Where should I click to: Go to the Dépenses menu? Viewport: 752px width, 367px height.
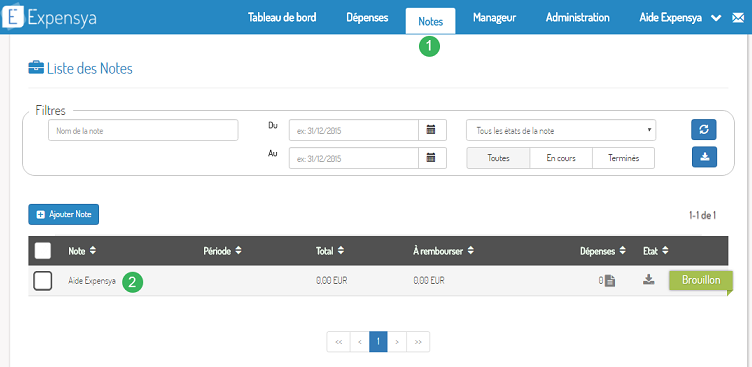coord(367,18)
